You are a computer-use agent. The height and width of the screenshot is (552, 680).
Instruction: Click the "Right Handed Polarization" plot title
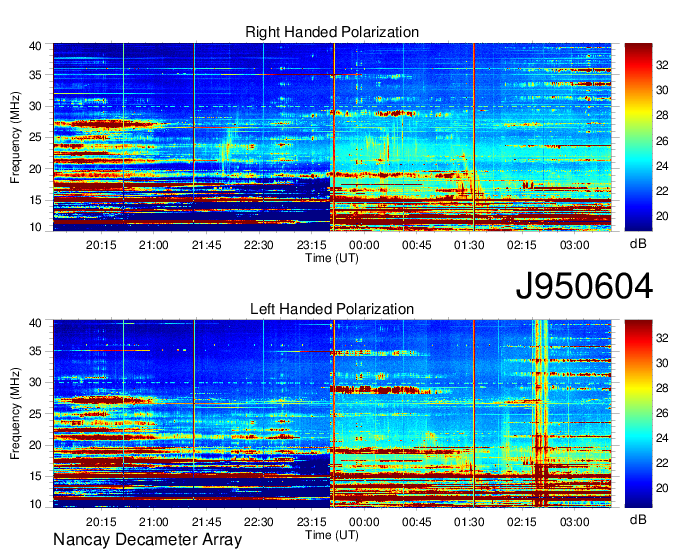(x=332, y=32)
